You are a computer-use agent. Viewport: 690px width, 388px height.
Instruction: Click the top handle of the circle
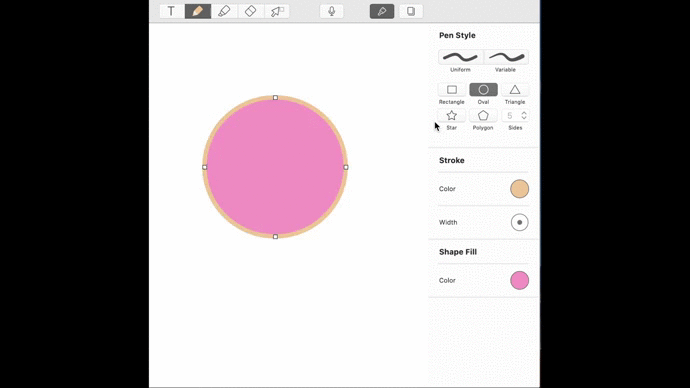pos(275,98)
